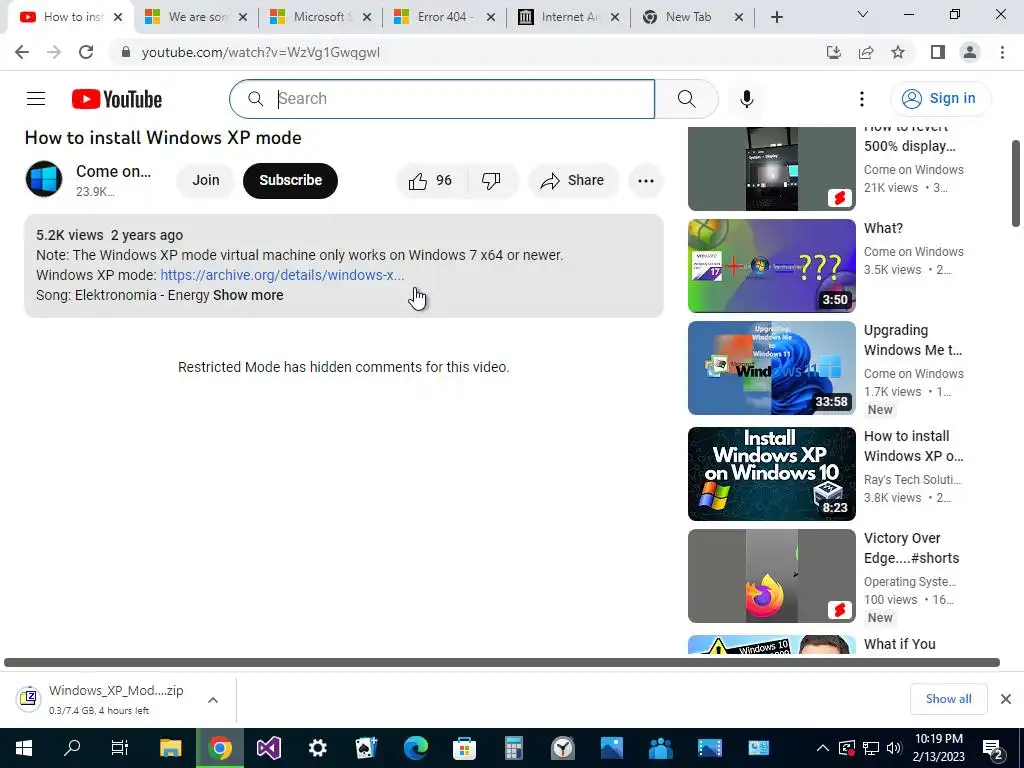Click Show all downloads
Screen dimensions: 1024x768
click(948, 699)
